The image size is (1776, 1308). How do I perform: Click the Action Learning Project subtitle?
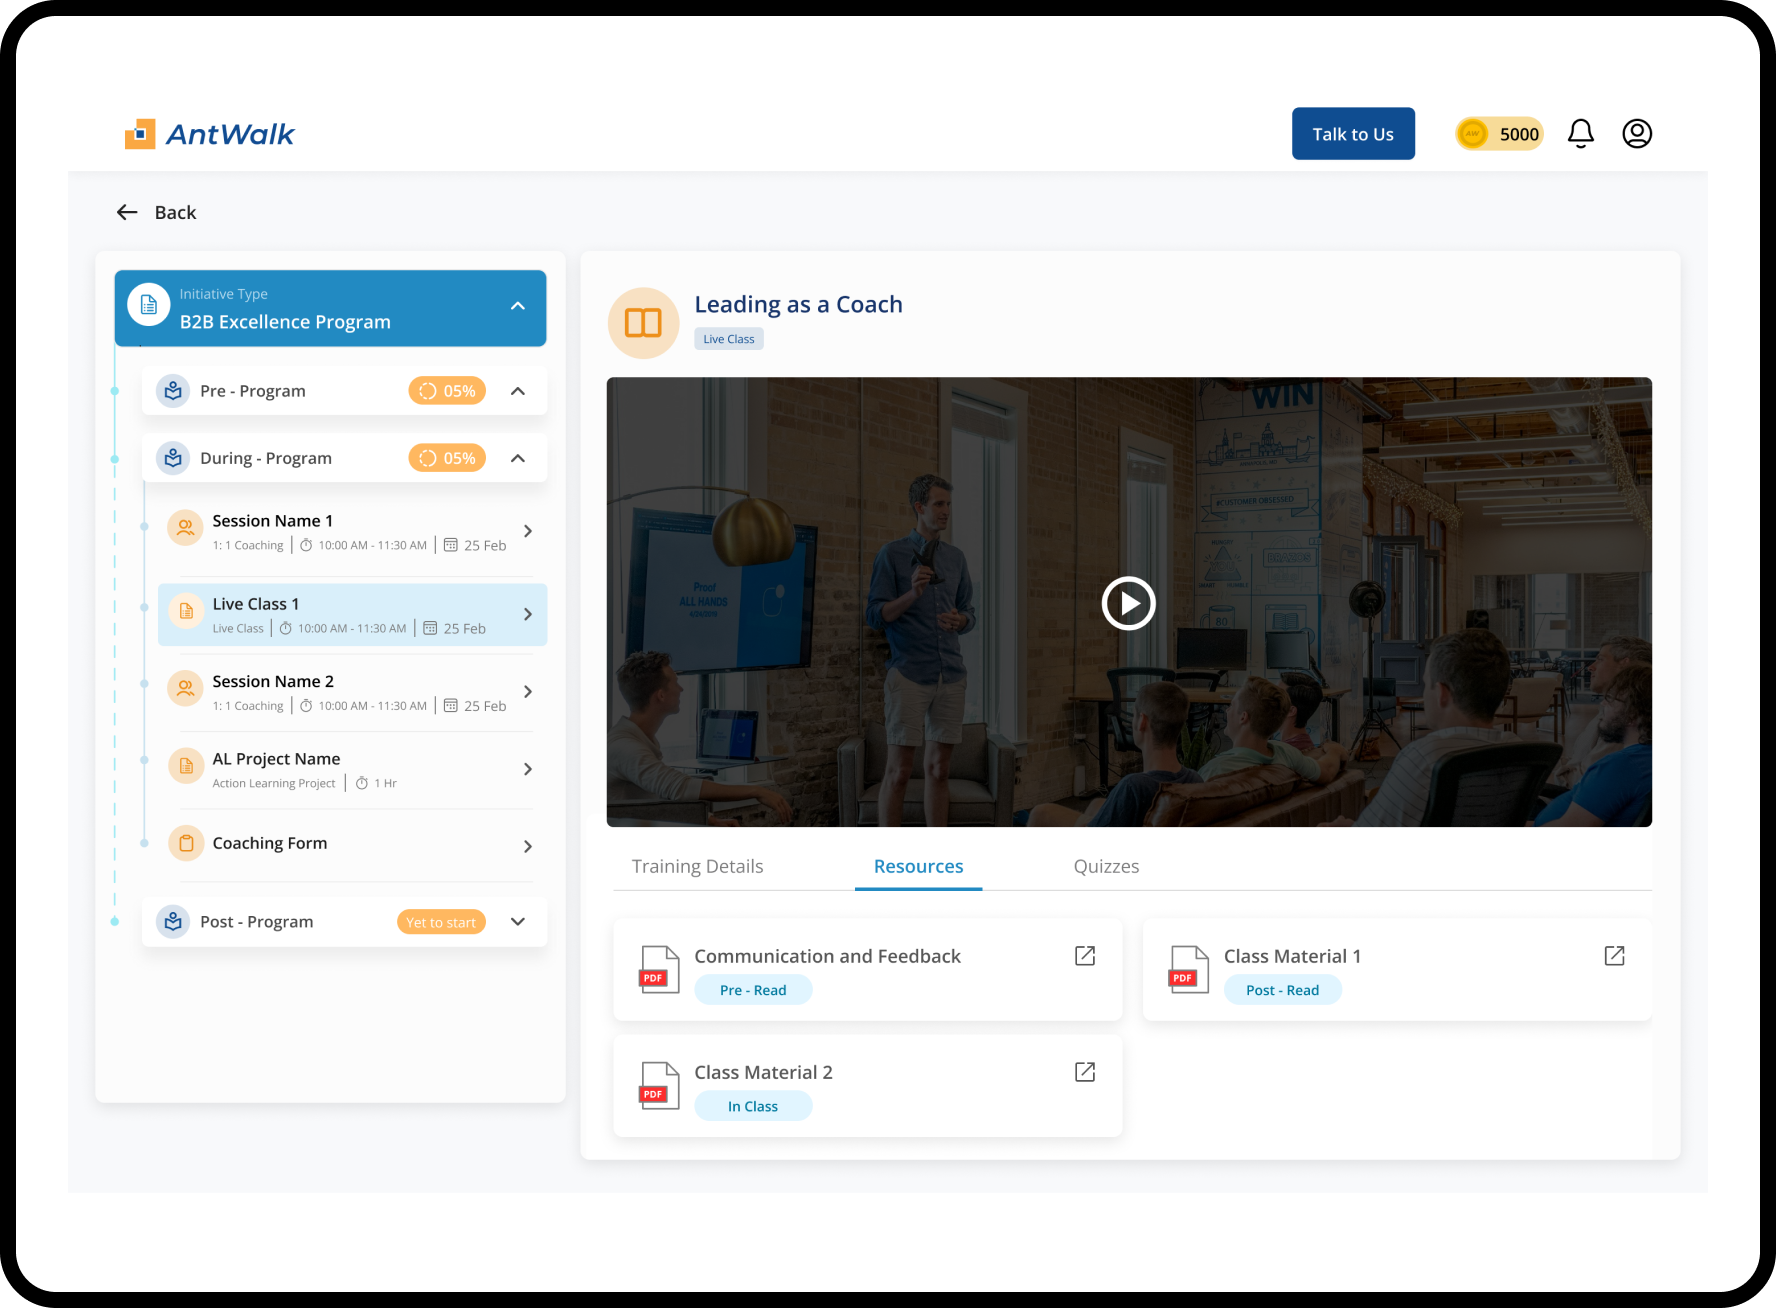click(x=274, y=783)
